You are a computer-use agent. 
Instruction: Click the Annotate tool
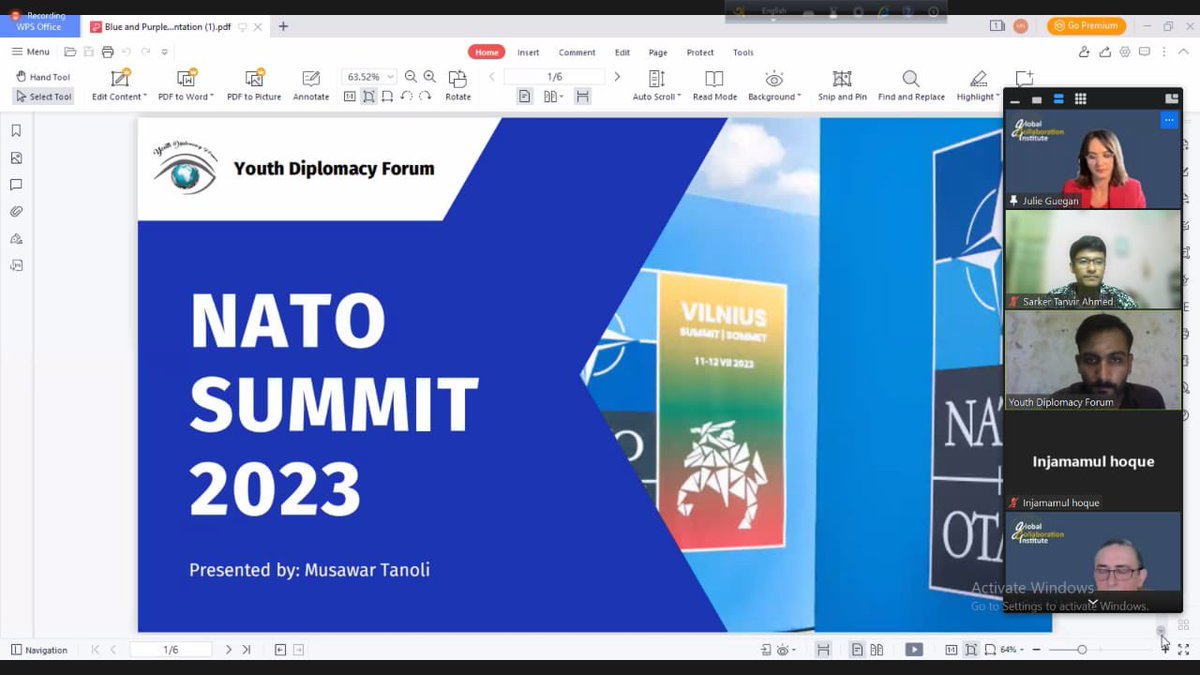(x=311, y=85)
